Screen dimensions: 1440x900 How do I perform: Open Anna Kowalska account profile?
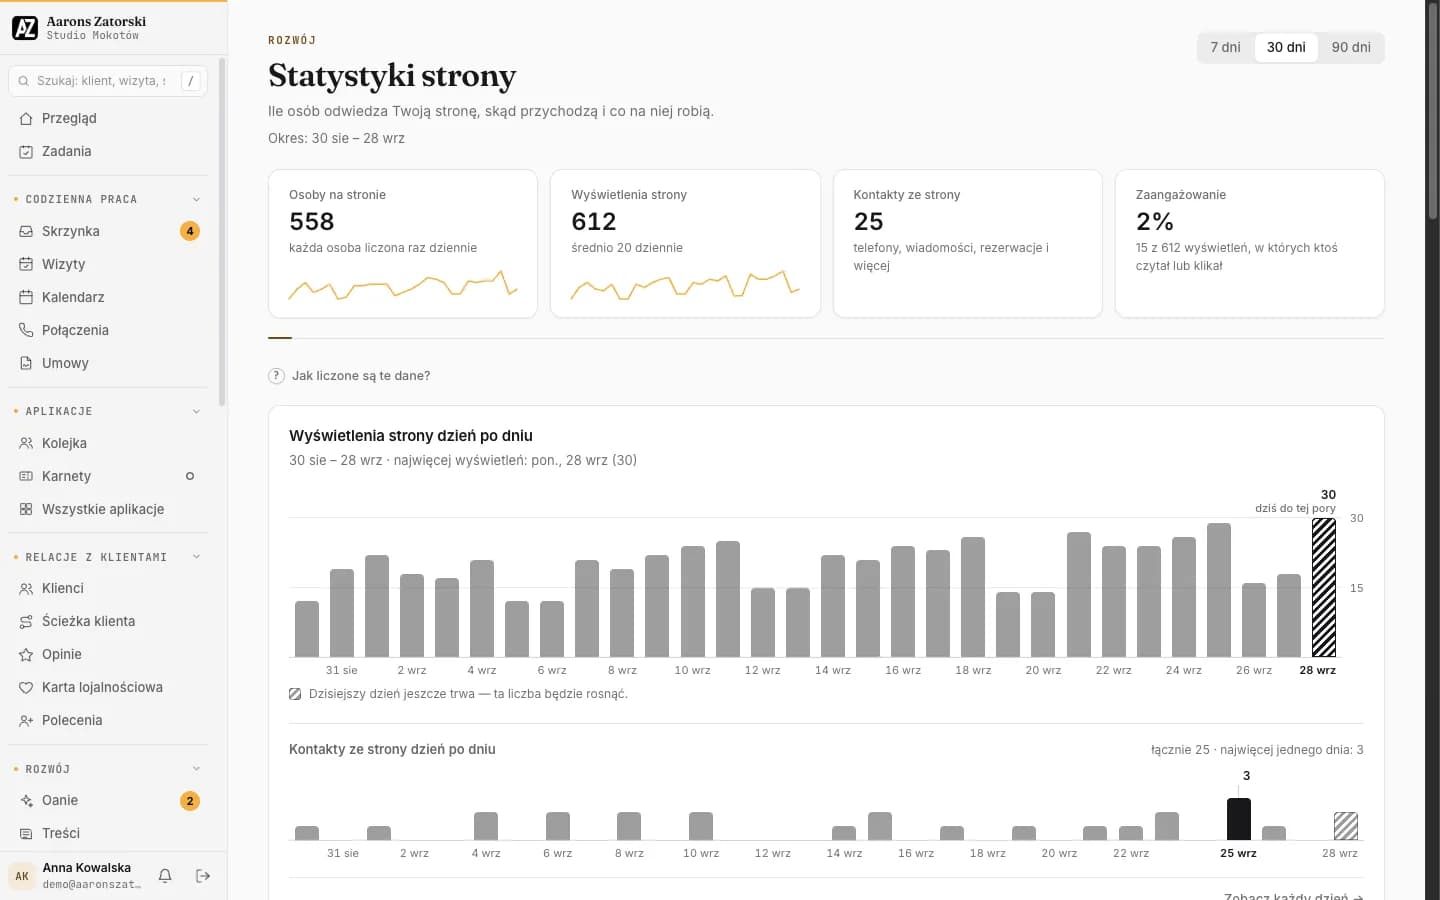coord(75,876)
